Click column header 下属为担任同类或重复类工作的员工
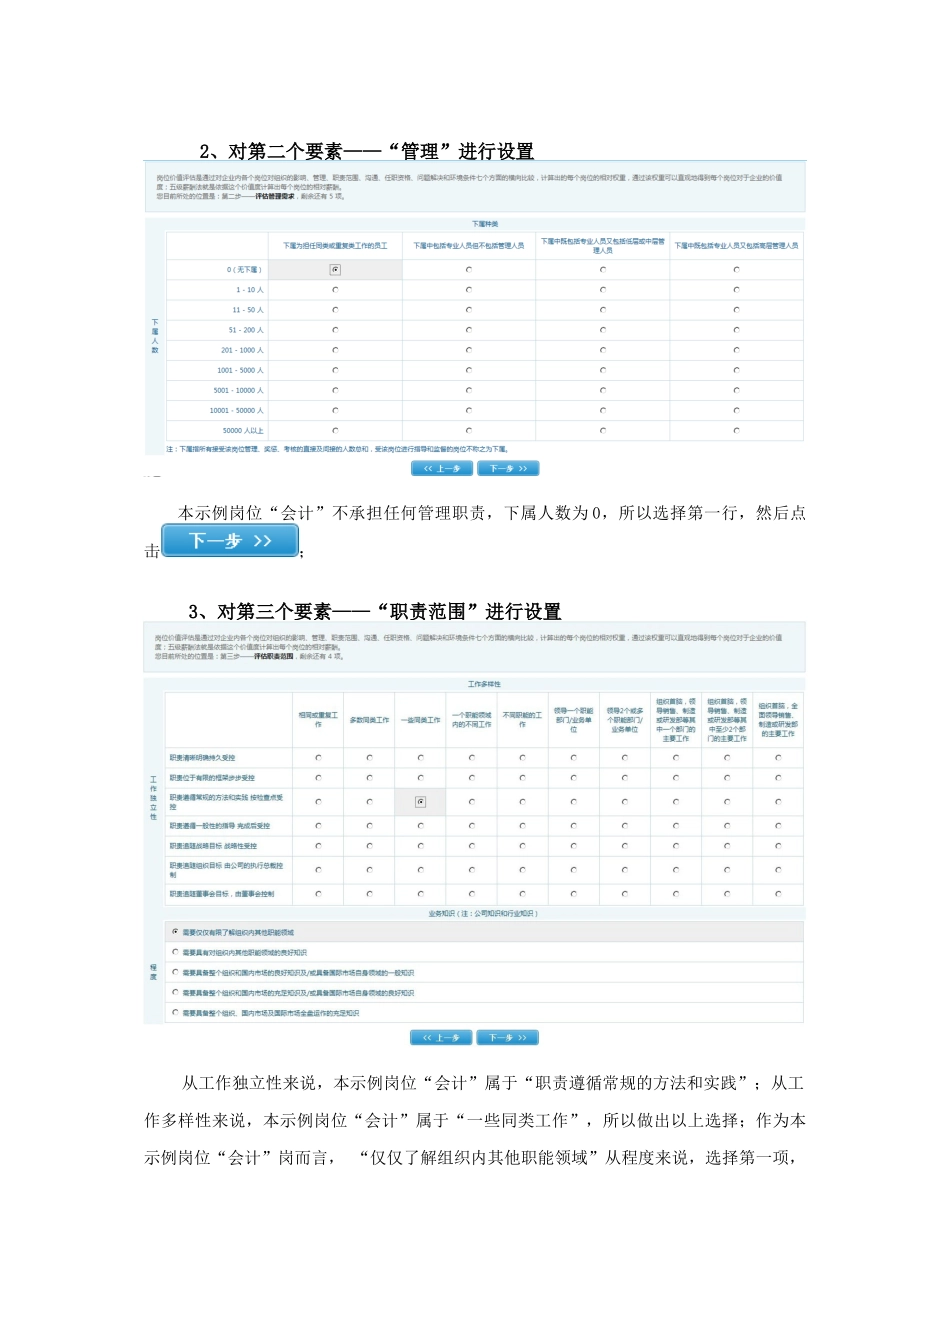Image resolution: width=950 pixels, height=1344 pixels. tap(335, 245)
